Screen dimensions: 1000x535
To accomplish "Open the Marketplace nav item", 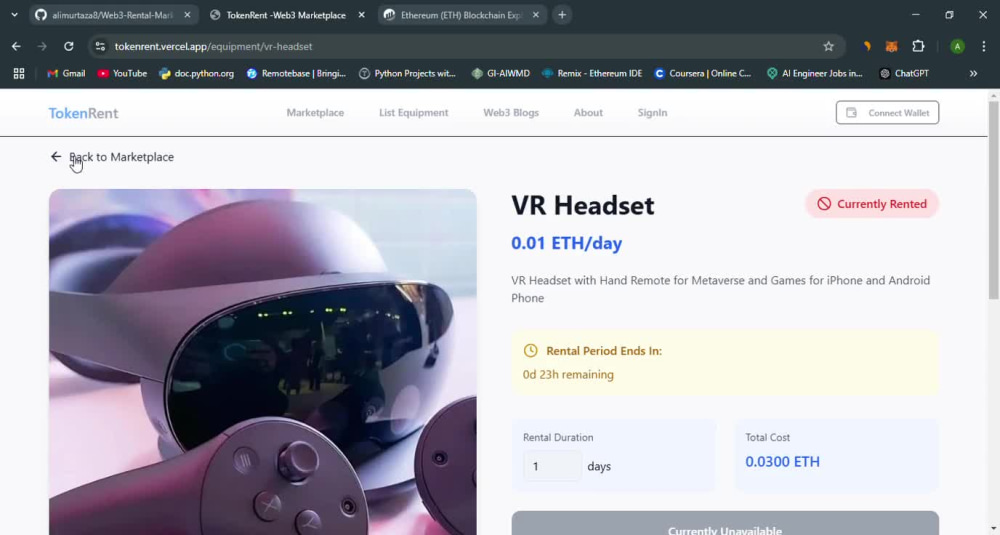I will pos(315,113).
